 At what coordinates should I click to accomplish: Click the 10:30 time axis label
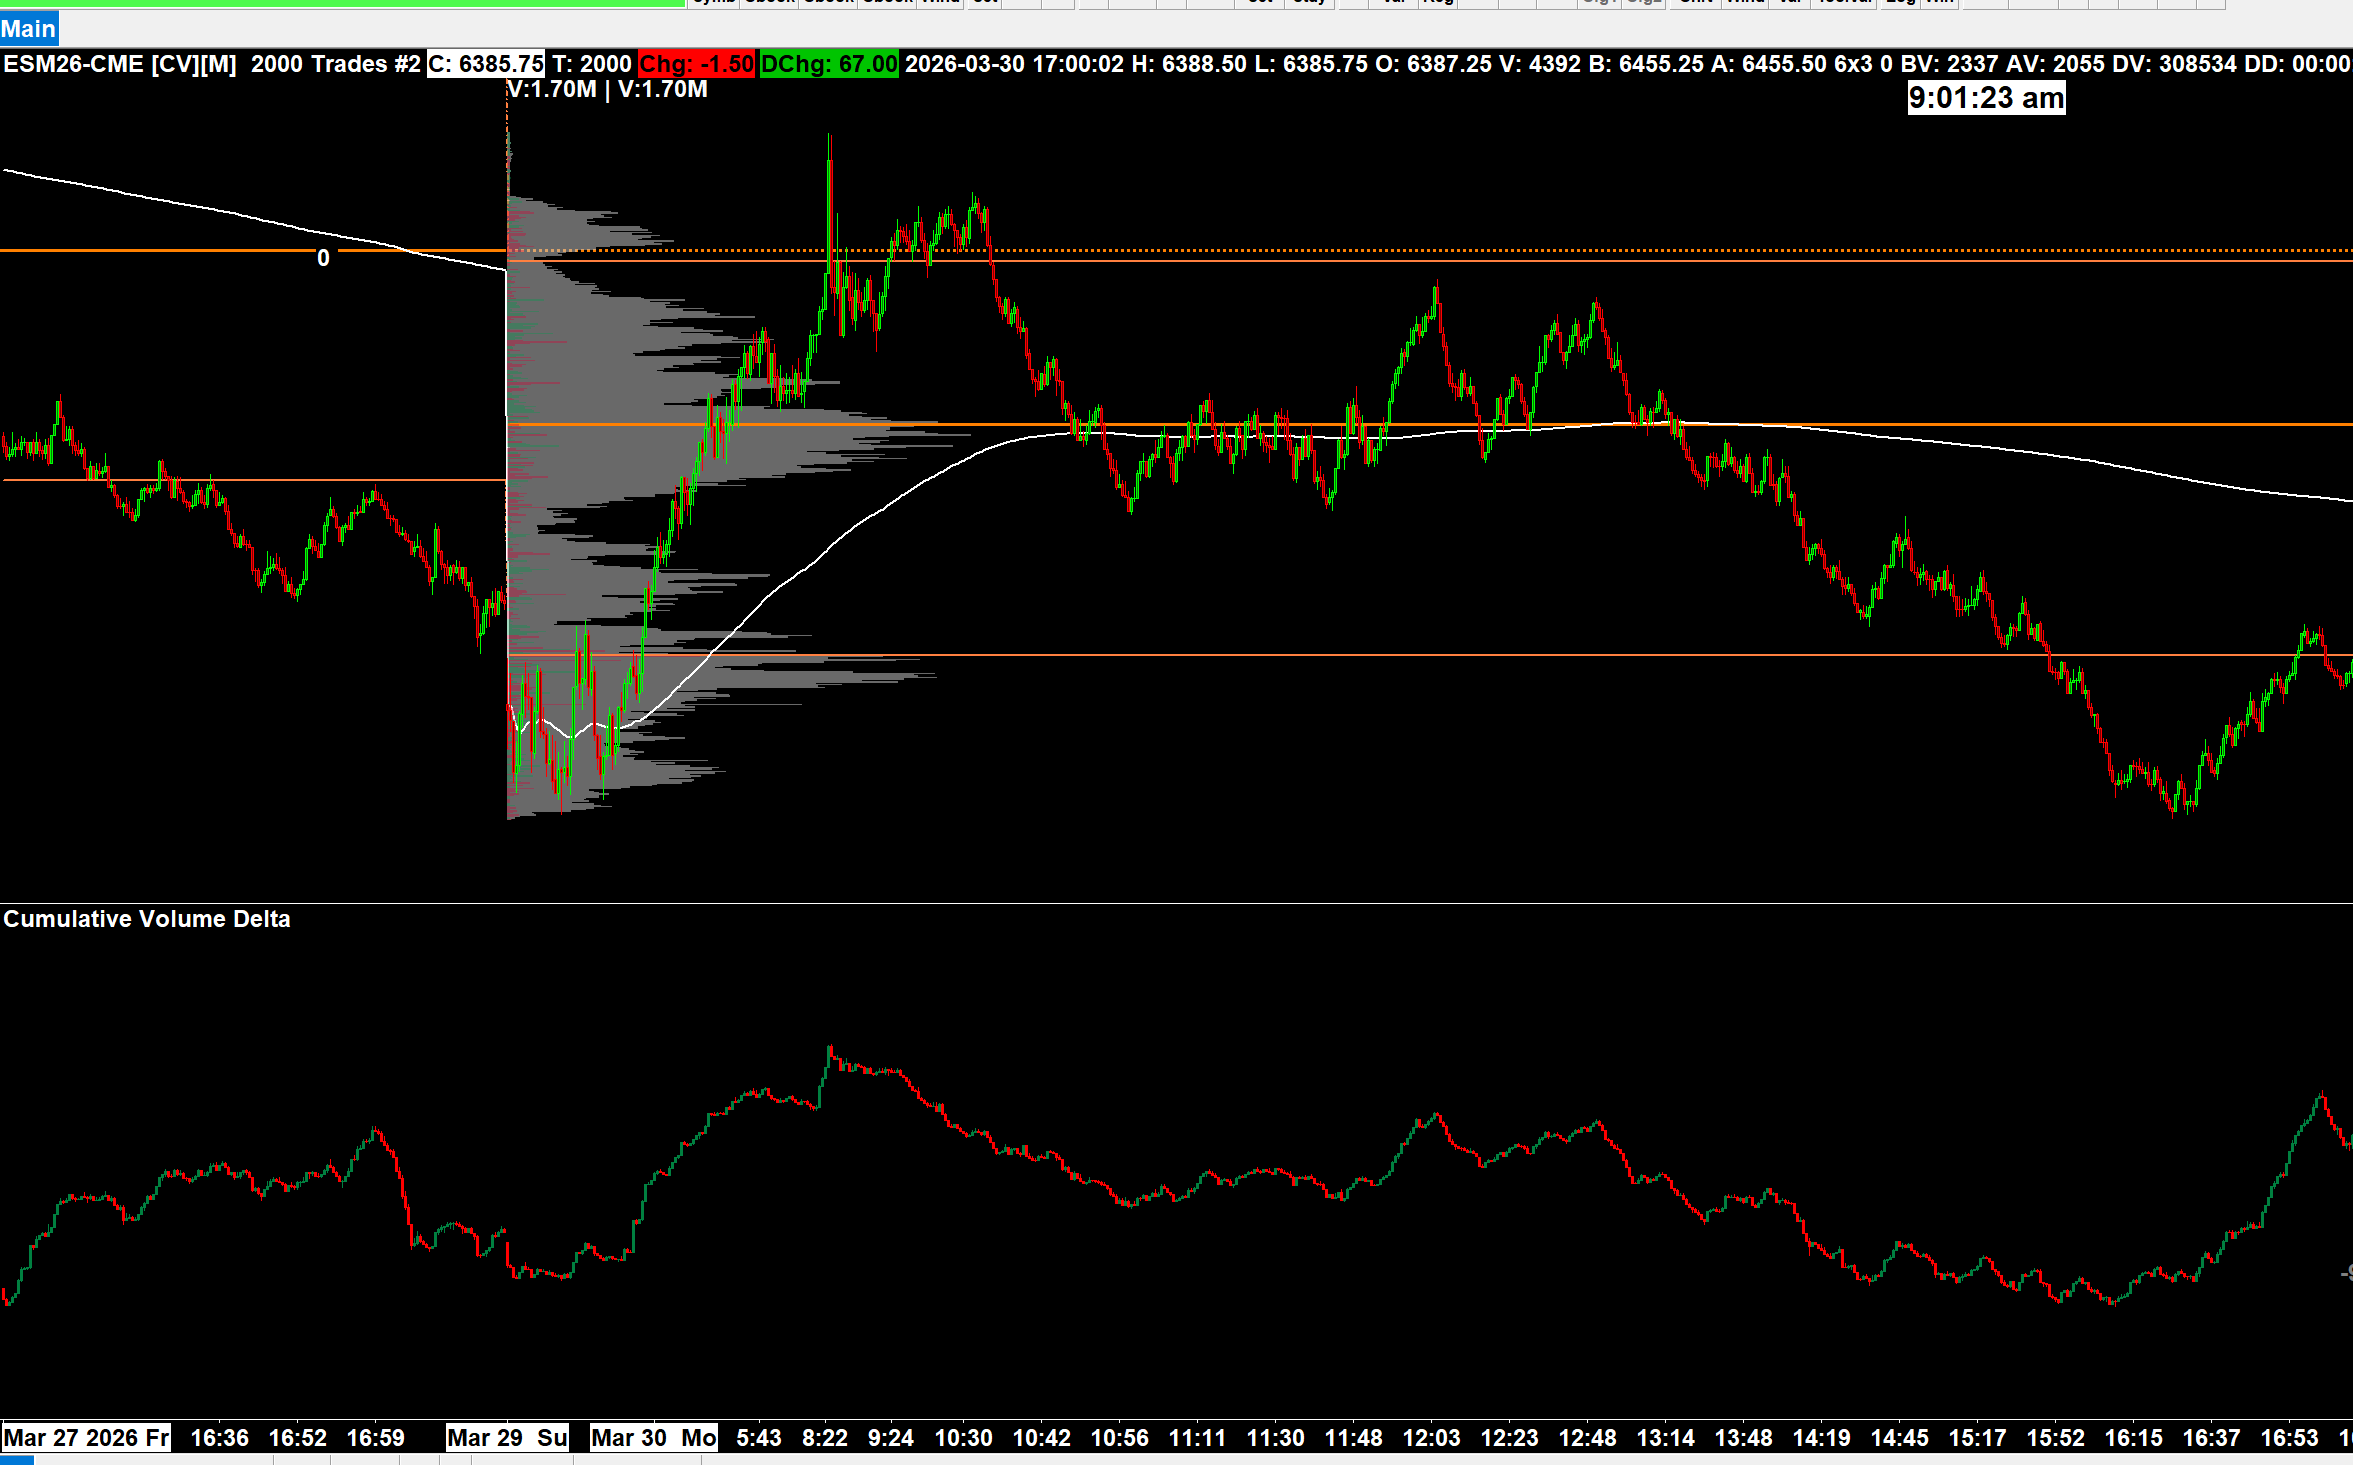[963, 1438]
